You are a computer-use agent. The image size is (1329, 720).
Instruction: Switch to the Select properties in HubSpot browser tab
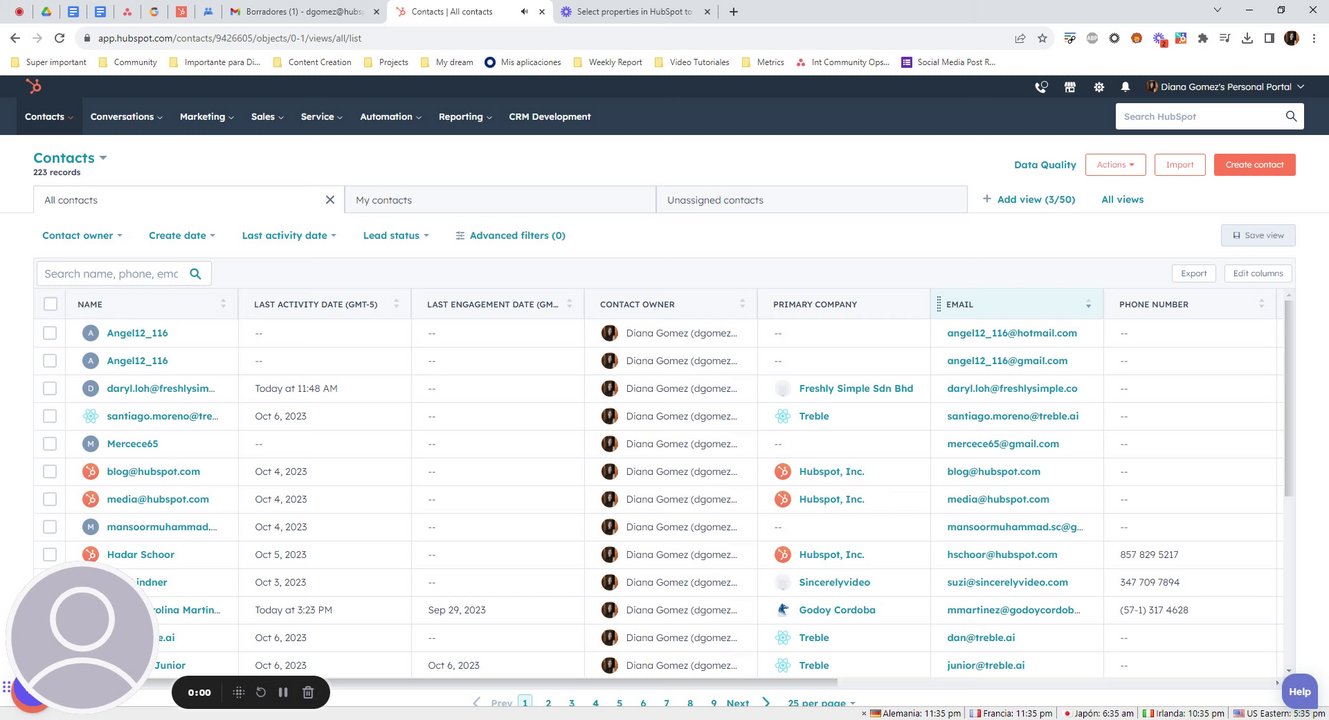pyautogui.click(x=634, y=12)
